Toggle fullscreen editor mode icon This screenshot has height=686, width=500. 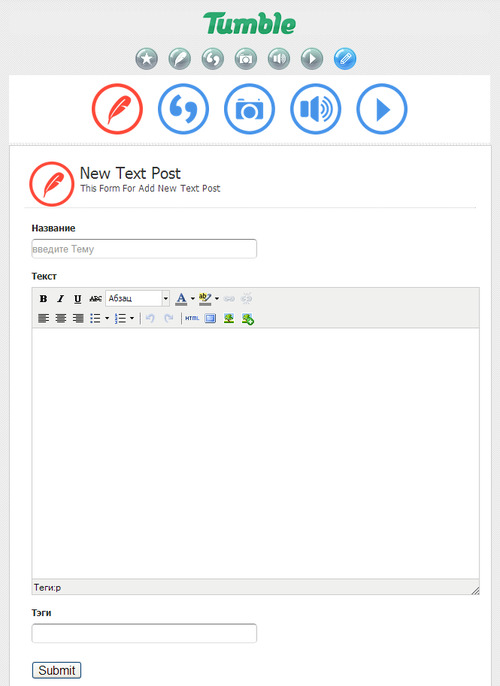210,318
